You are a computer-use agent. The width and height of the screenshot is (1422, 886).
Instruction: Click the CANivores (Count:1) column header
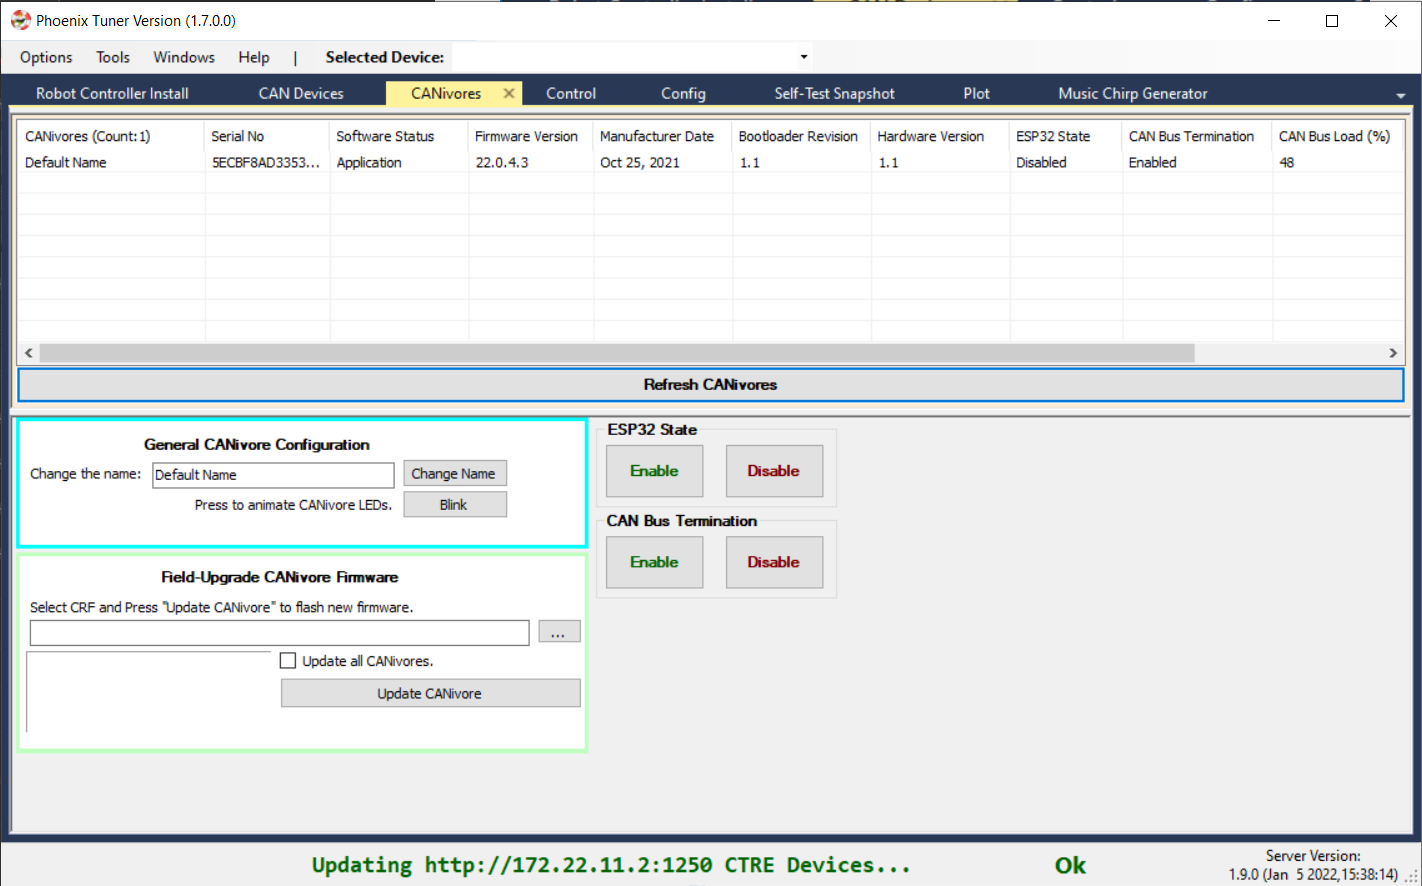click(110, 136)
